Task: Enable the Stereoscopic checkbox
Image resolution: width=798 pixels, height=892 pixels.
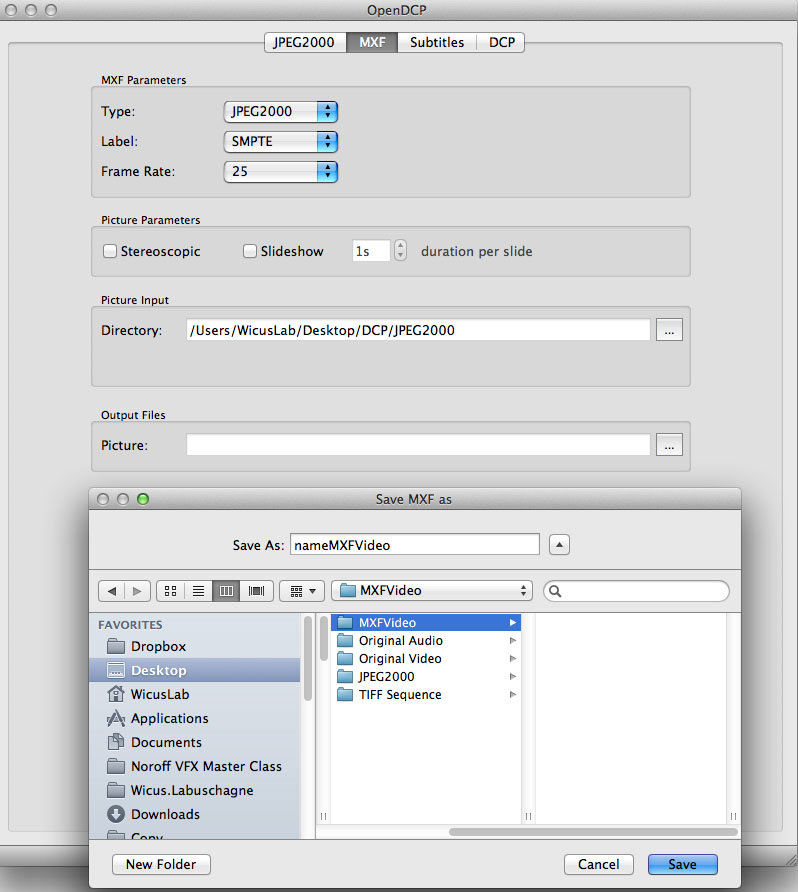Action: click(110, 251)
